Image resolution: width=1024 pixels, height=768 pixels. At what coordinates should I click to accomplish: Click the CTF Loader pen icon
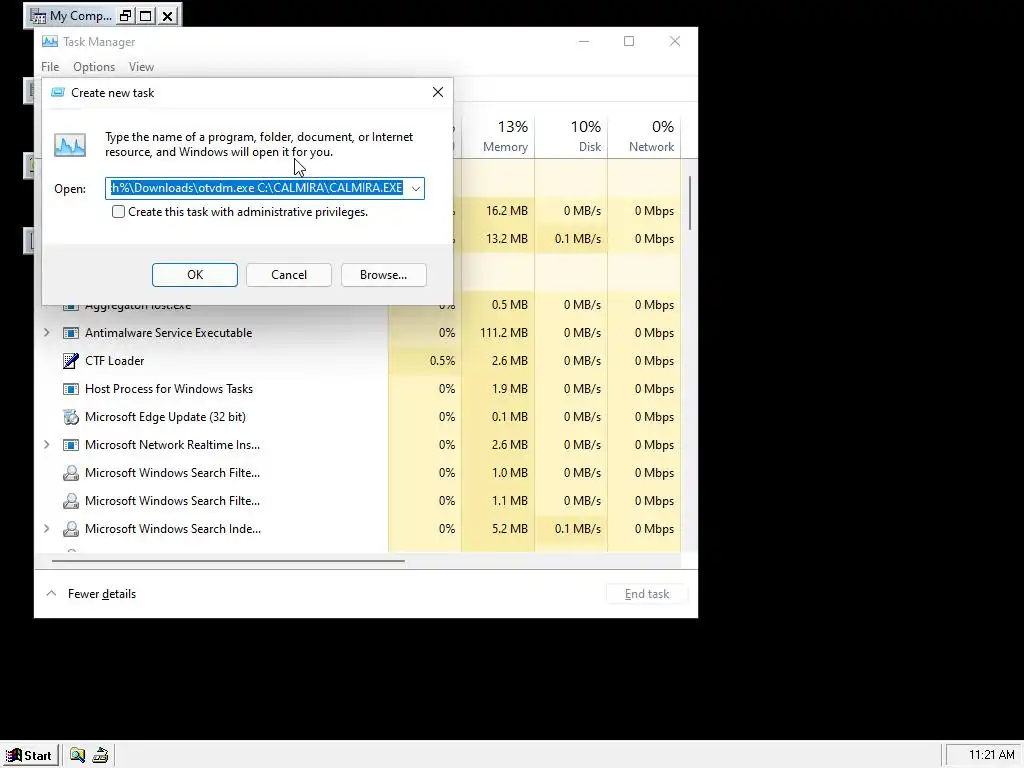click(71, 360)
